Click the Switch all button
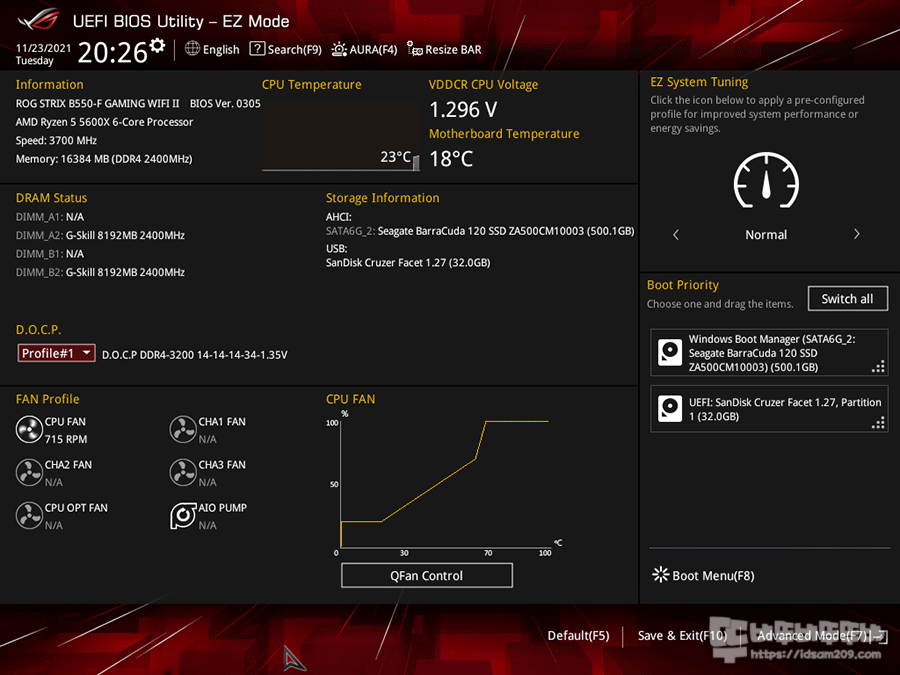This screenshot has width=900, height=675. point(847,298)
